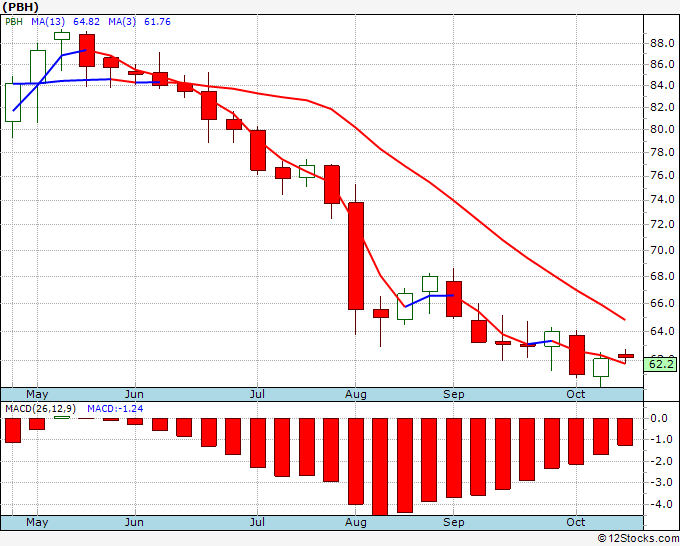Click Aug on the MACD panel axis
This screenshot has width=680, height=546.
click(356, 522)
